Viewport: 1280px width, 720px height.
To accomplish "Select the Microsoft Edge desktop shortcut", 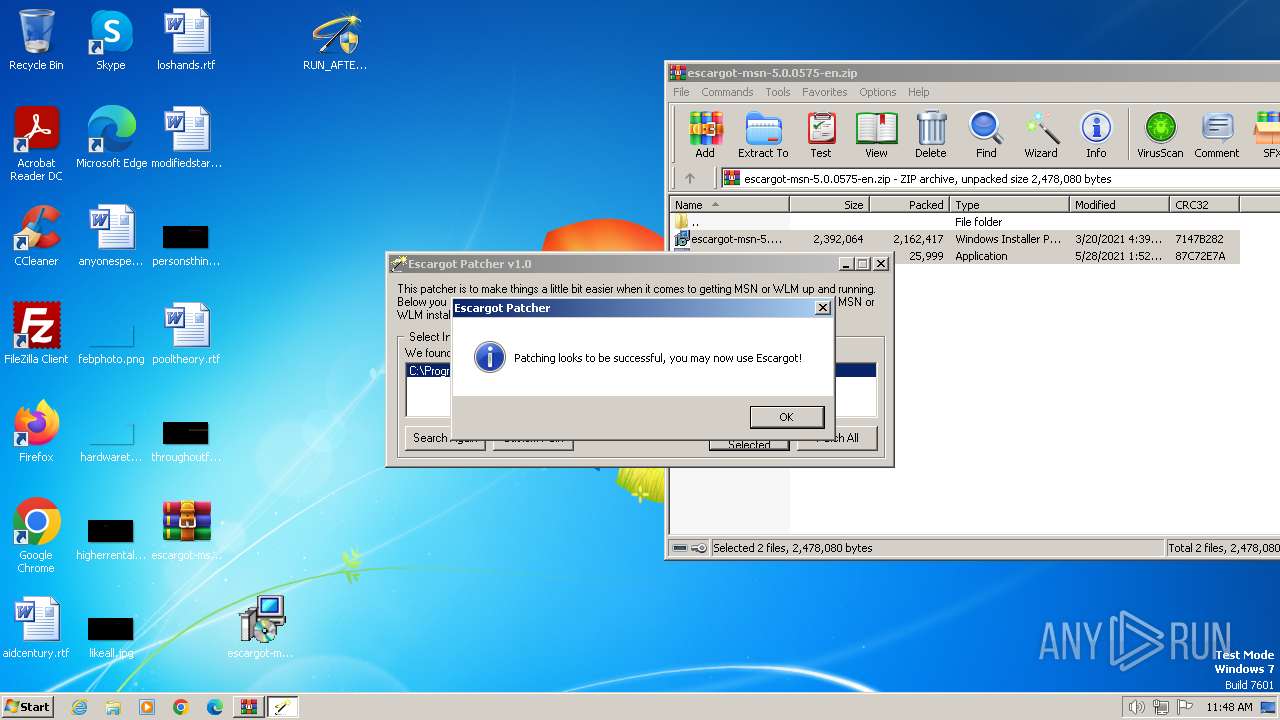I will coord(111,139).
